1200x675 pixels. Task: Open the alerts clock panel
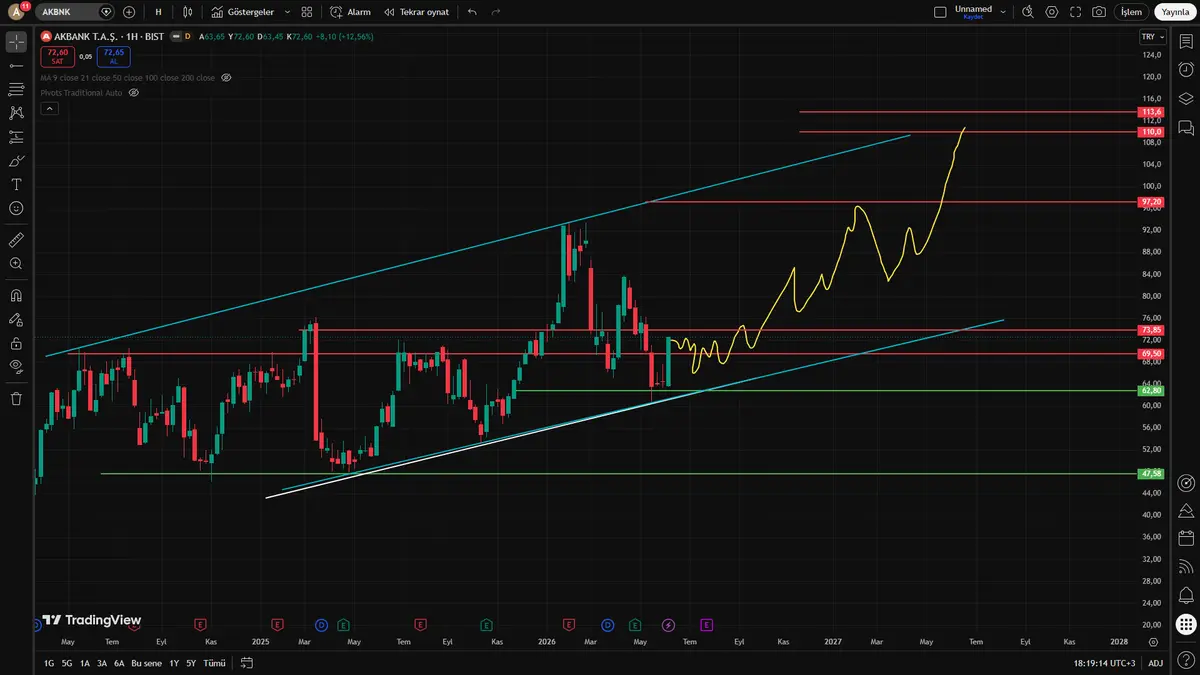coord(1185,70)
